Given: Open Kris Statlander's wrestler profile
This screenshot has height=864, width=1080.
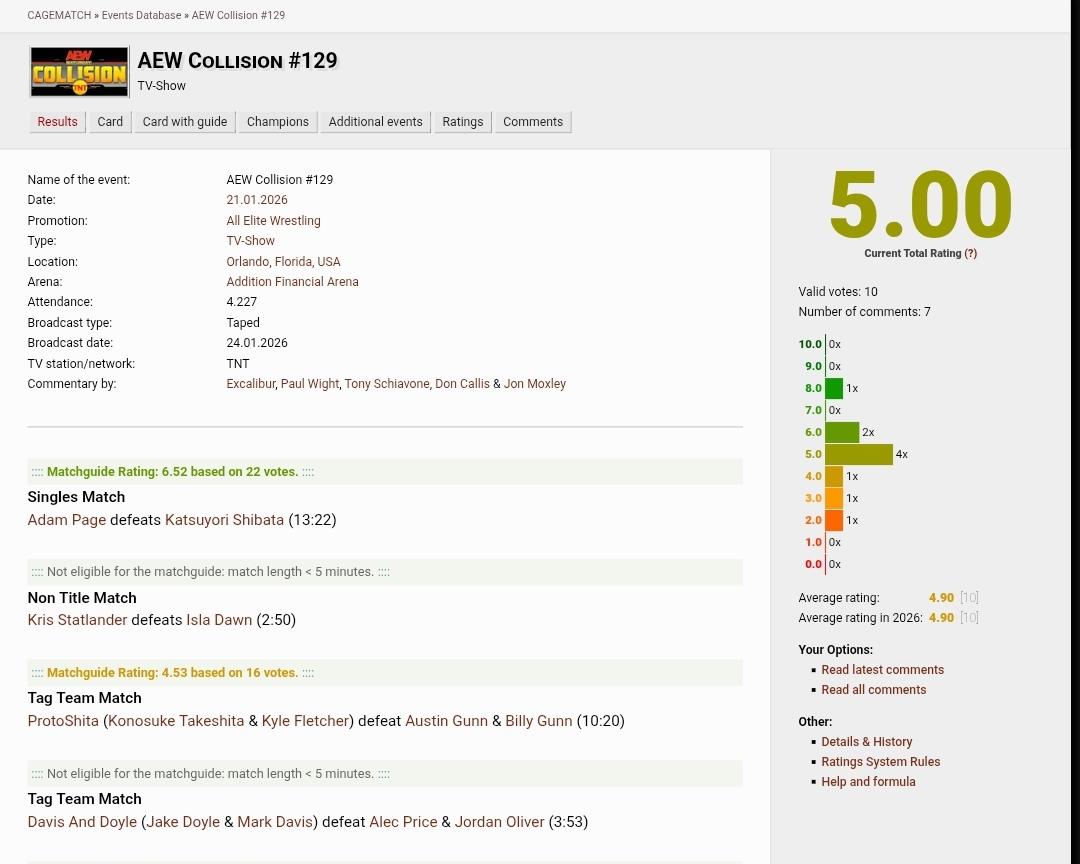Looking at the screenshot, I should [x=77, y=620].
